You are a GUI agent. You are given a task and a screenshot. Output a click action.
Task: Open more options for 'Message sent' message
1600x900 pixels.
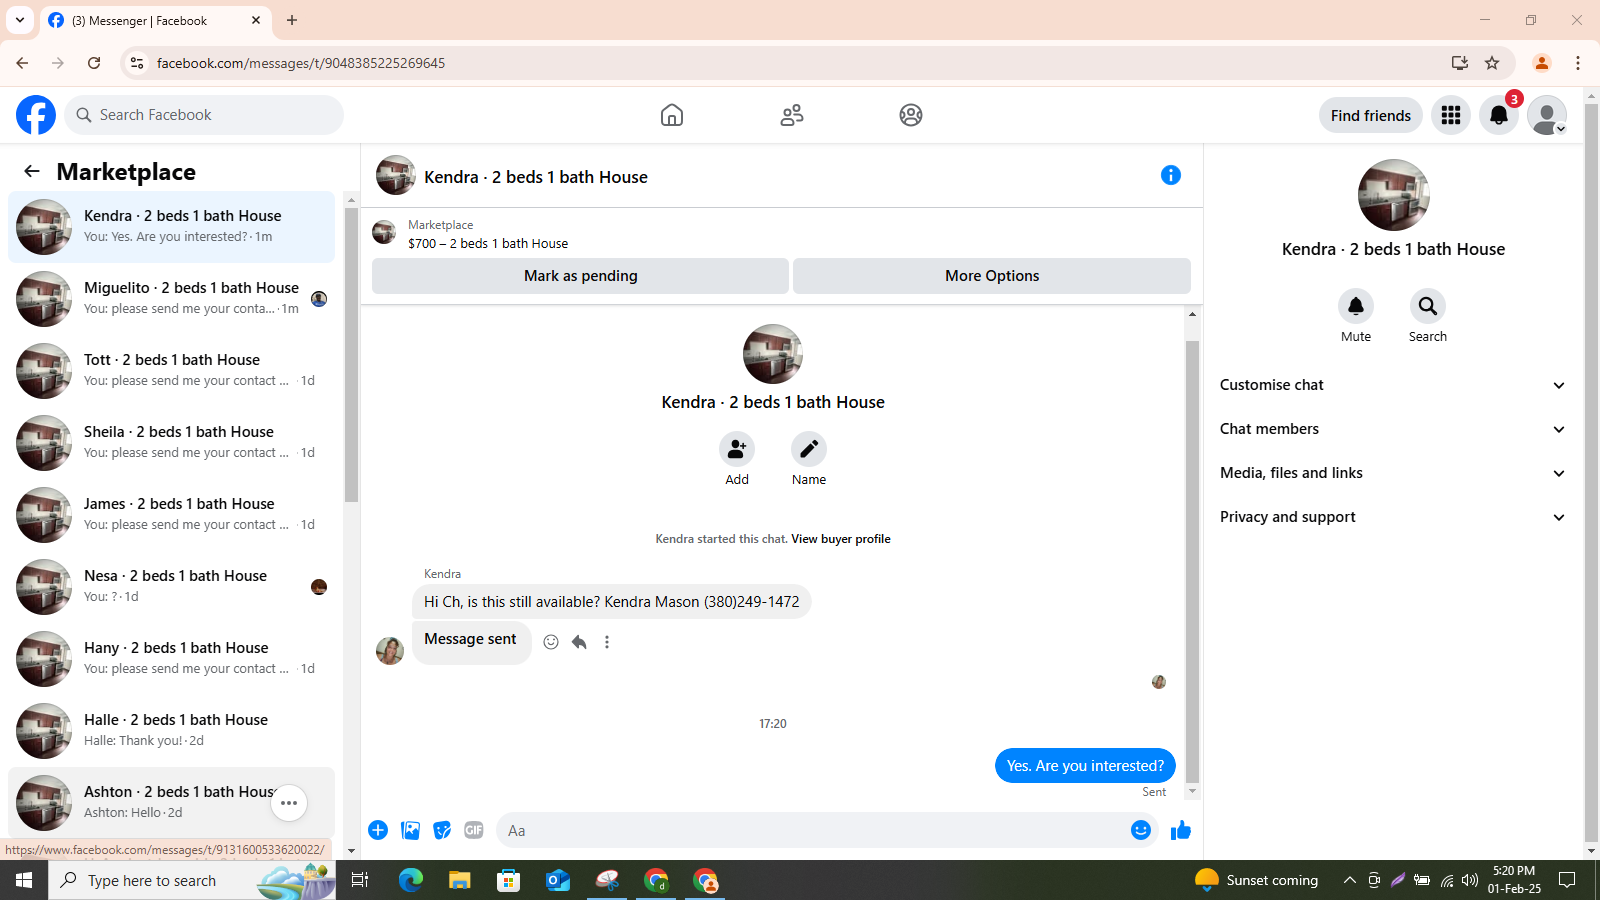pos(607,642)
